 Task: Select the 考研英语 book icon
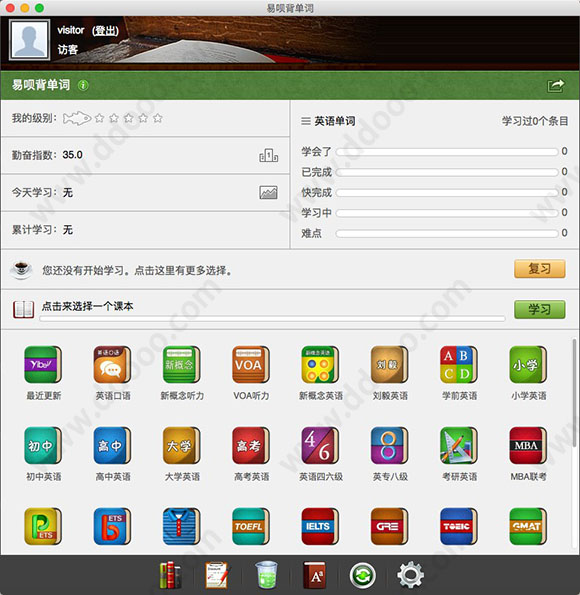coord(459,445)
